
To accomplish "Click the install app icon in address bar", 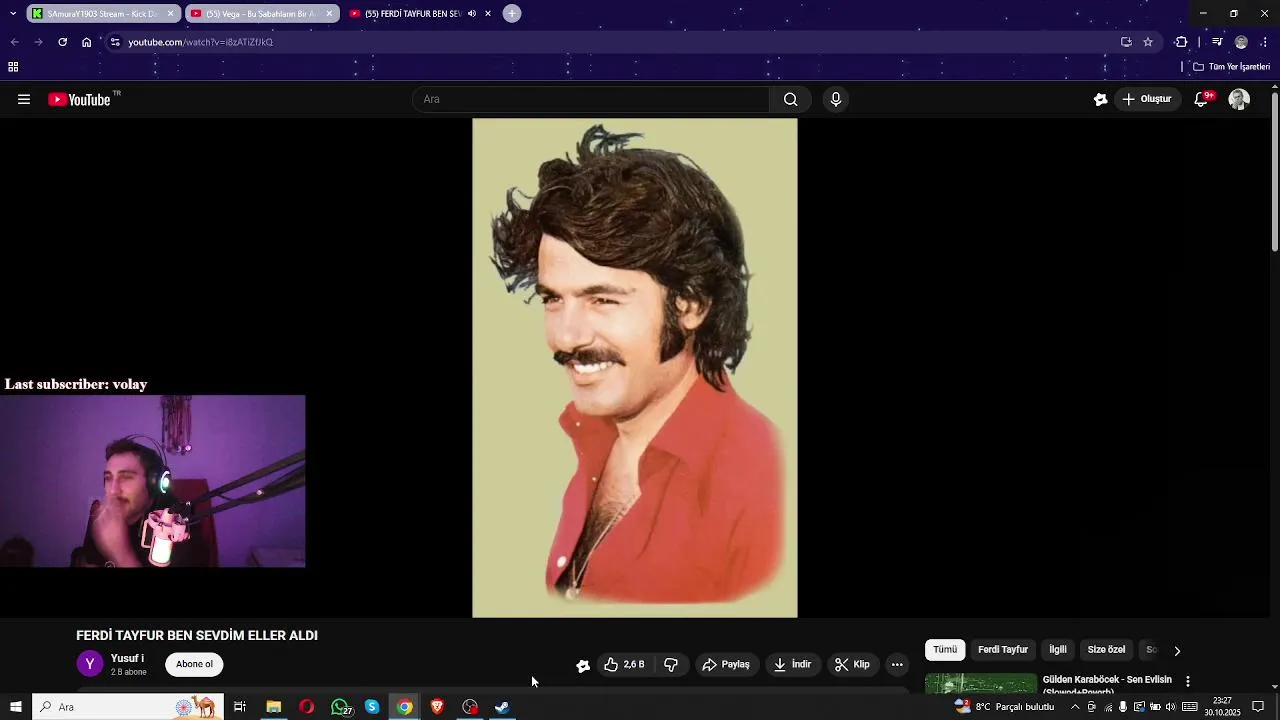I will (1126, 42).
